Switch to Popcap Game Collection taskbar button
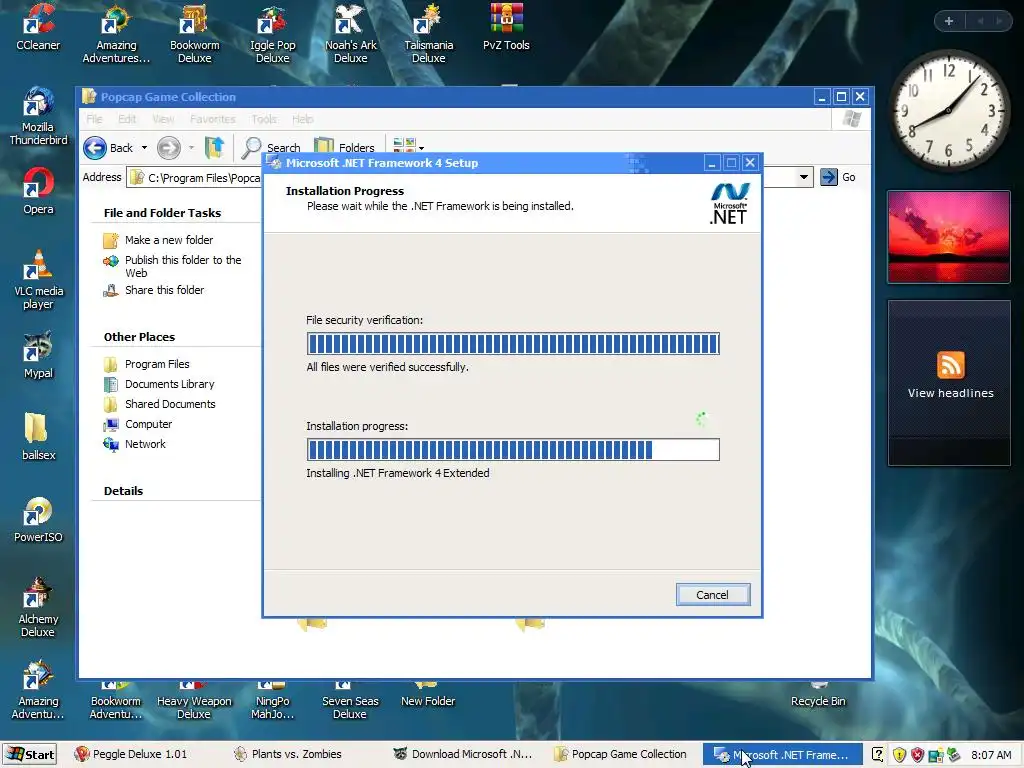1024x768 pixels. coord(622,754)
